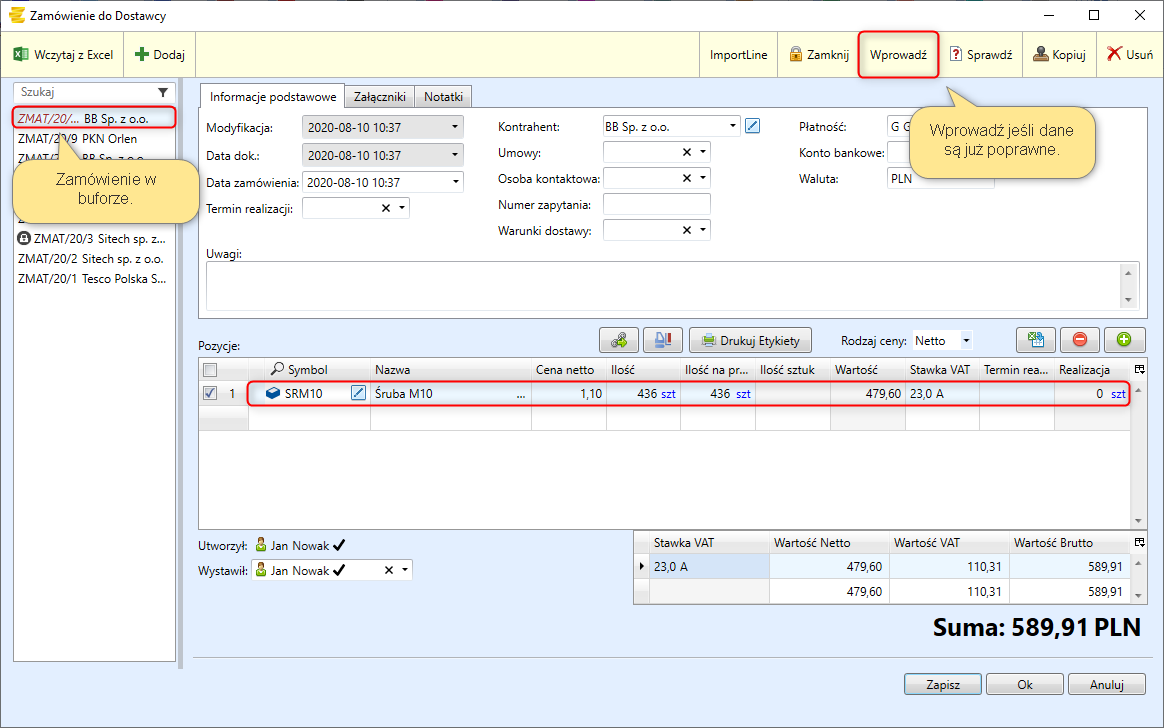Screen dimensions: 1164x728
Task: Click the Excel export icon above positions table
Action: point(1036,340)
